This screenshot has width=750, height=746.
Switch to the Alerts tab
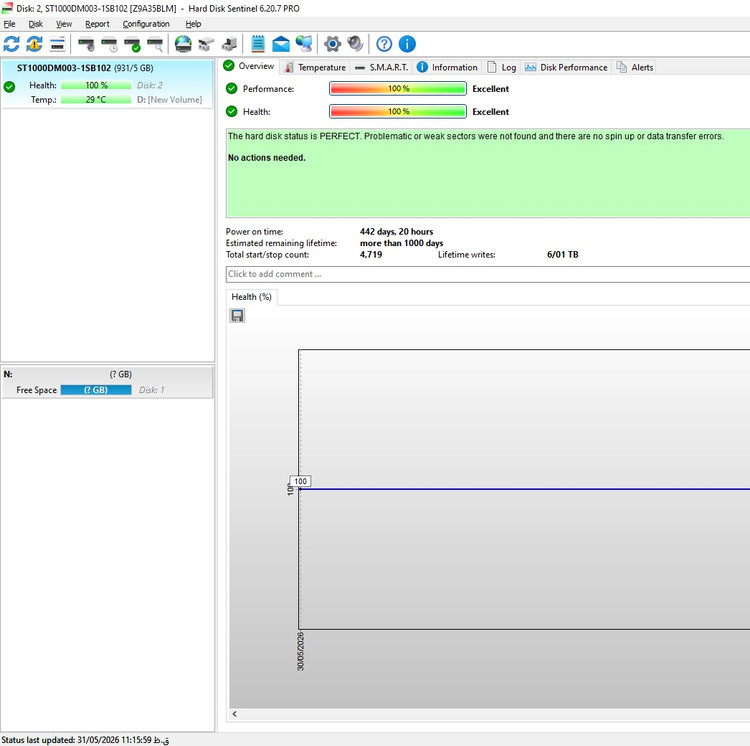[635, 67]
